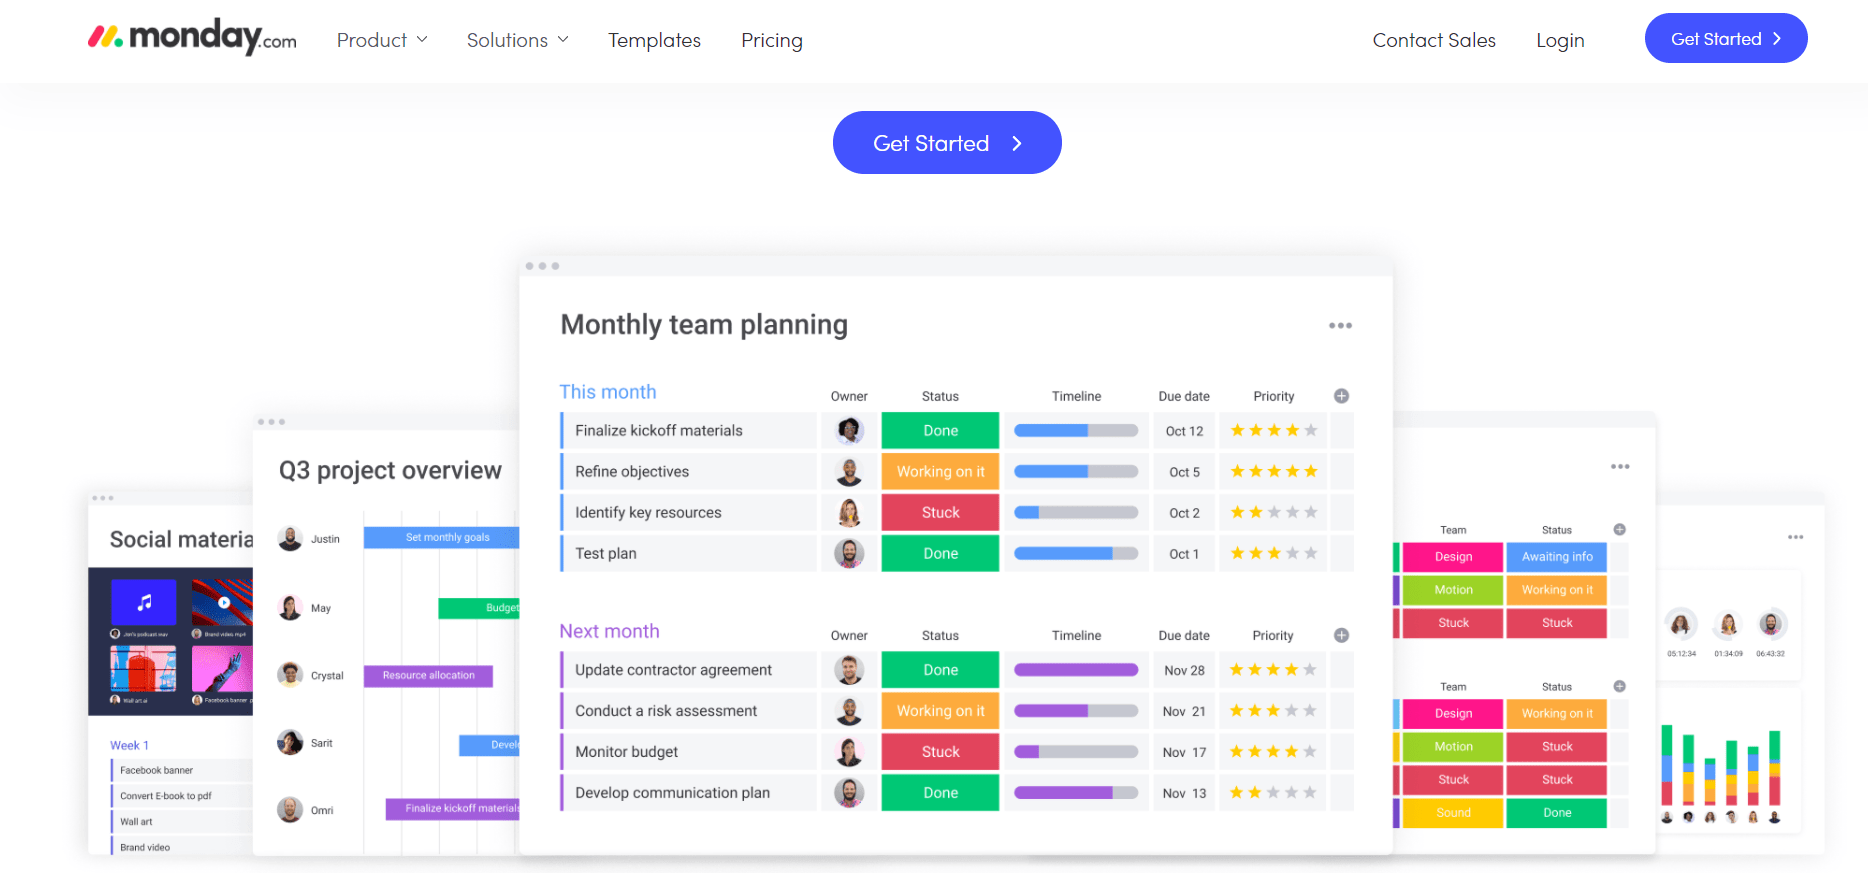This screenshot has height=873, width=1868.
Task: Open options menu on the team status board
Action: (1620, 467)
